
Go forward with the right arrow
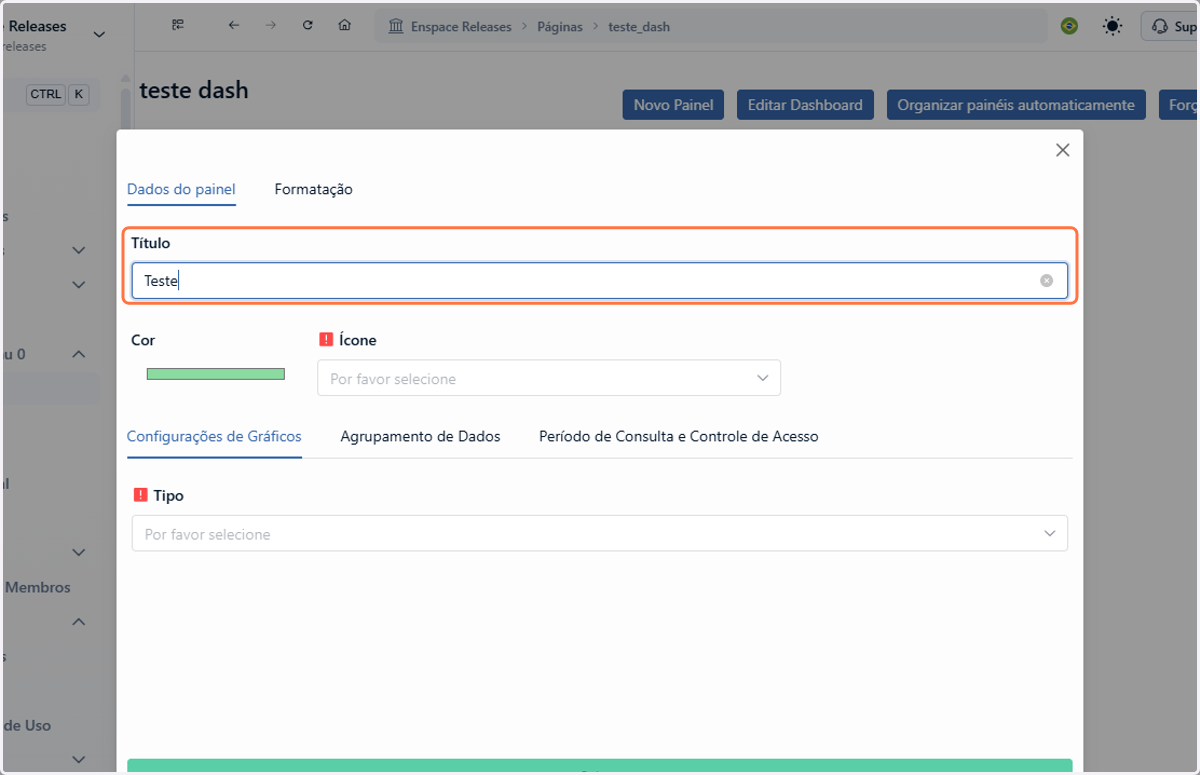point(270,25)
